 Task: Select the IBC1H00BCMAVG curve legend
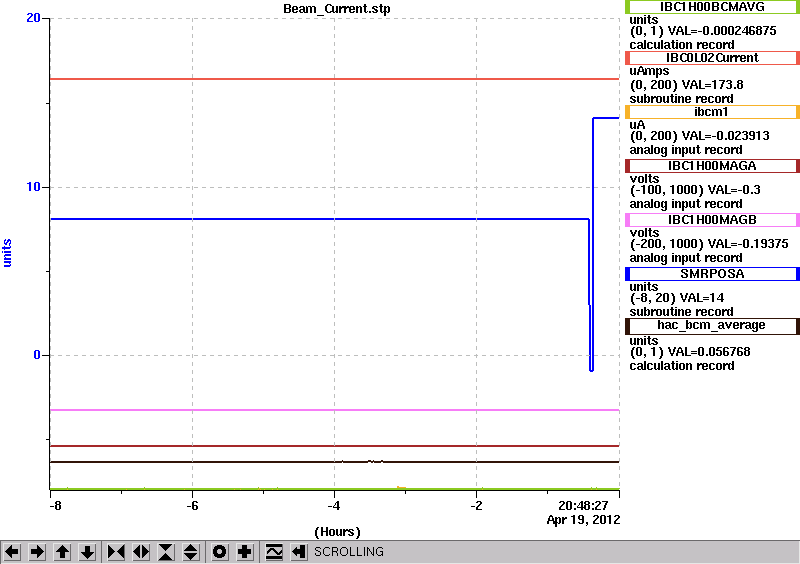(x=712, y=7)
